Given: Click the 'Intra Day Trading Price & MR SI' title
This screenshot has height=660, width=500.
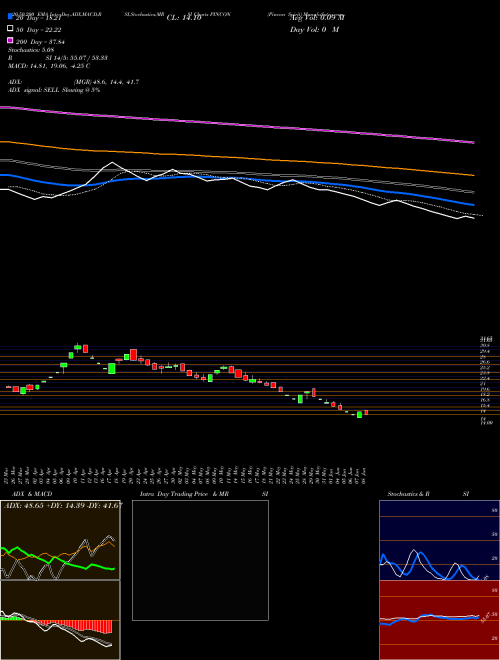Looking at the screenshot, I should [x=204, y=494].
